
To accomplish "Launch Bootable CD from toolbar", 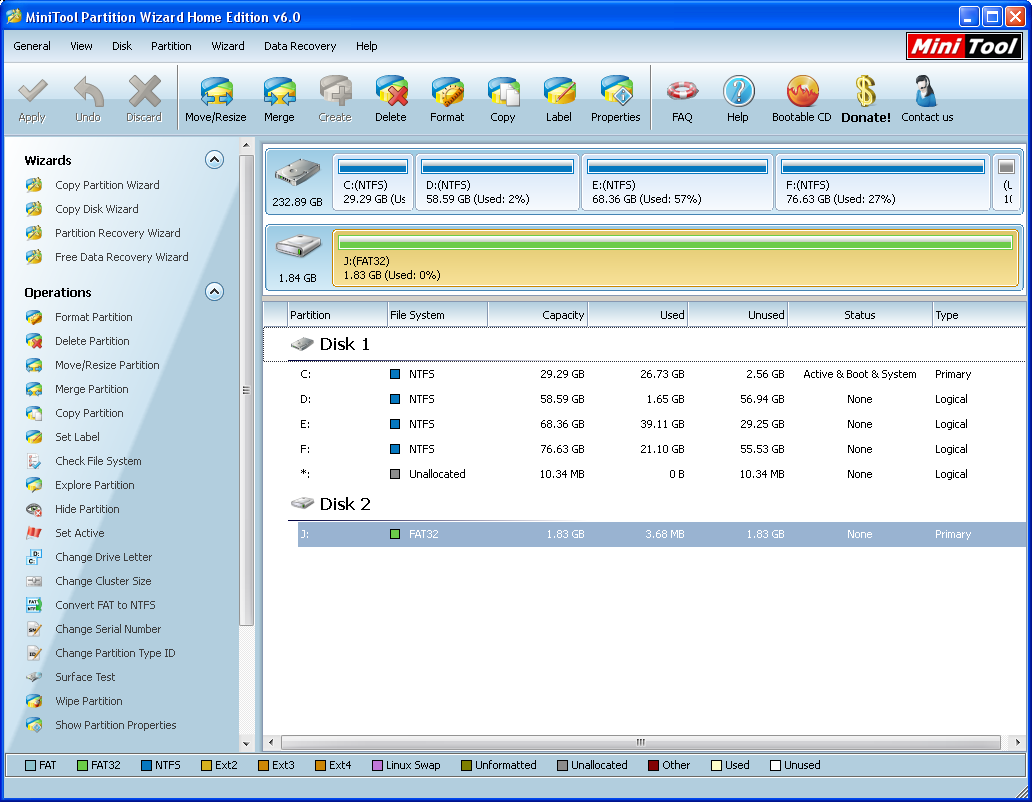I will pos(801,98).
